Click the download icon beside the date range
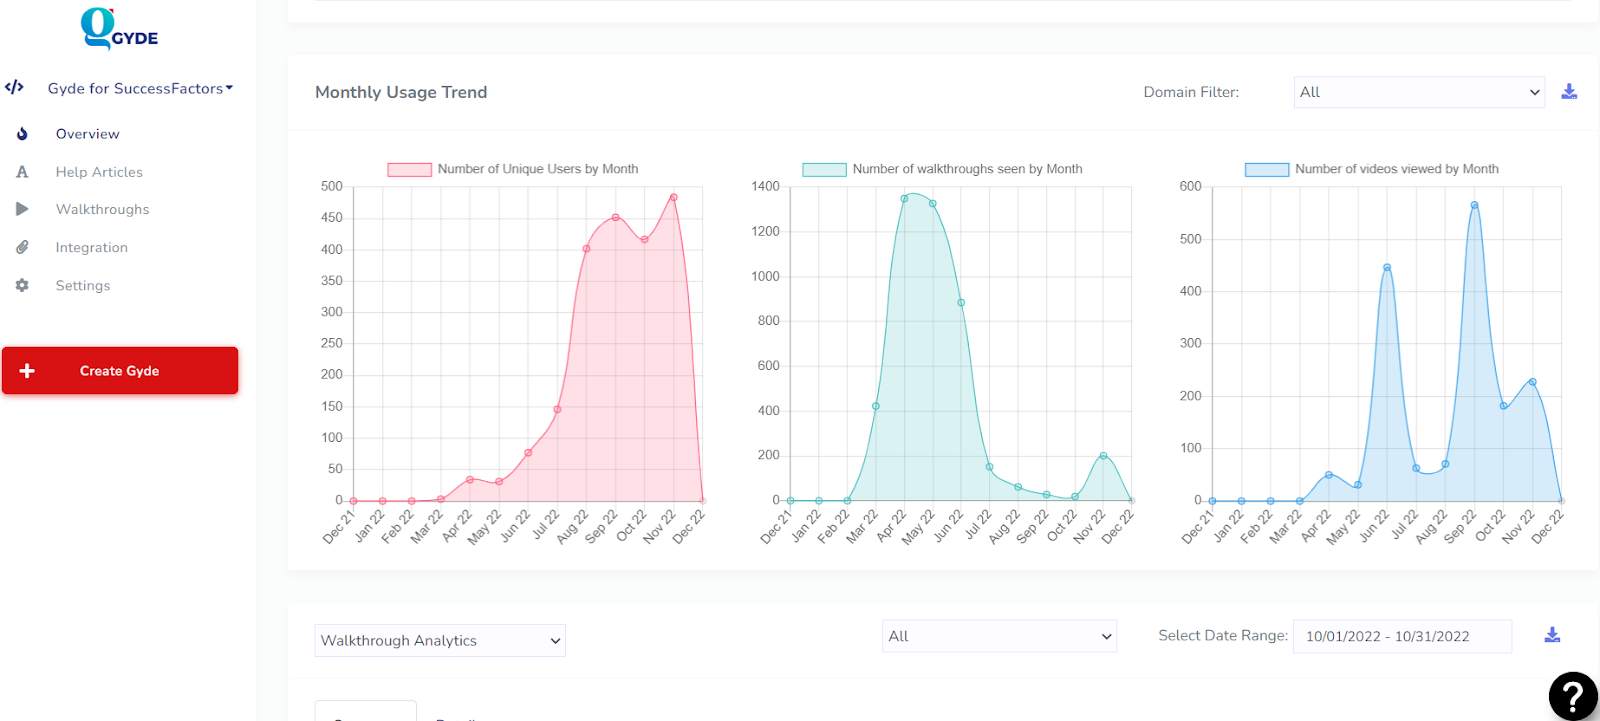Image resolution: width=1600 pixels, height=721 pixels. (1552, 635)
